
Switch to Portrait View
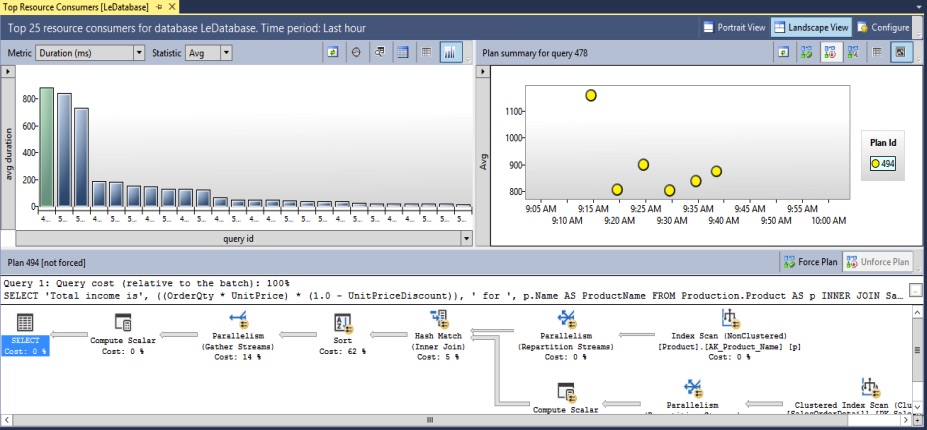point(735,27)
